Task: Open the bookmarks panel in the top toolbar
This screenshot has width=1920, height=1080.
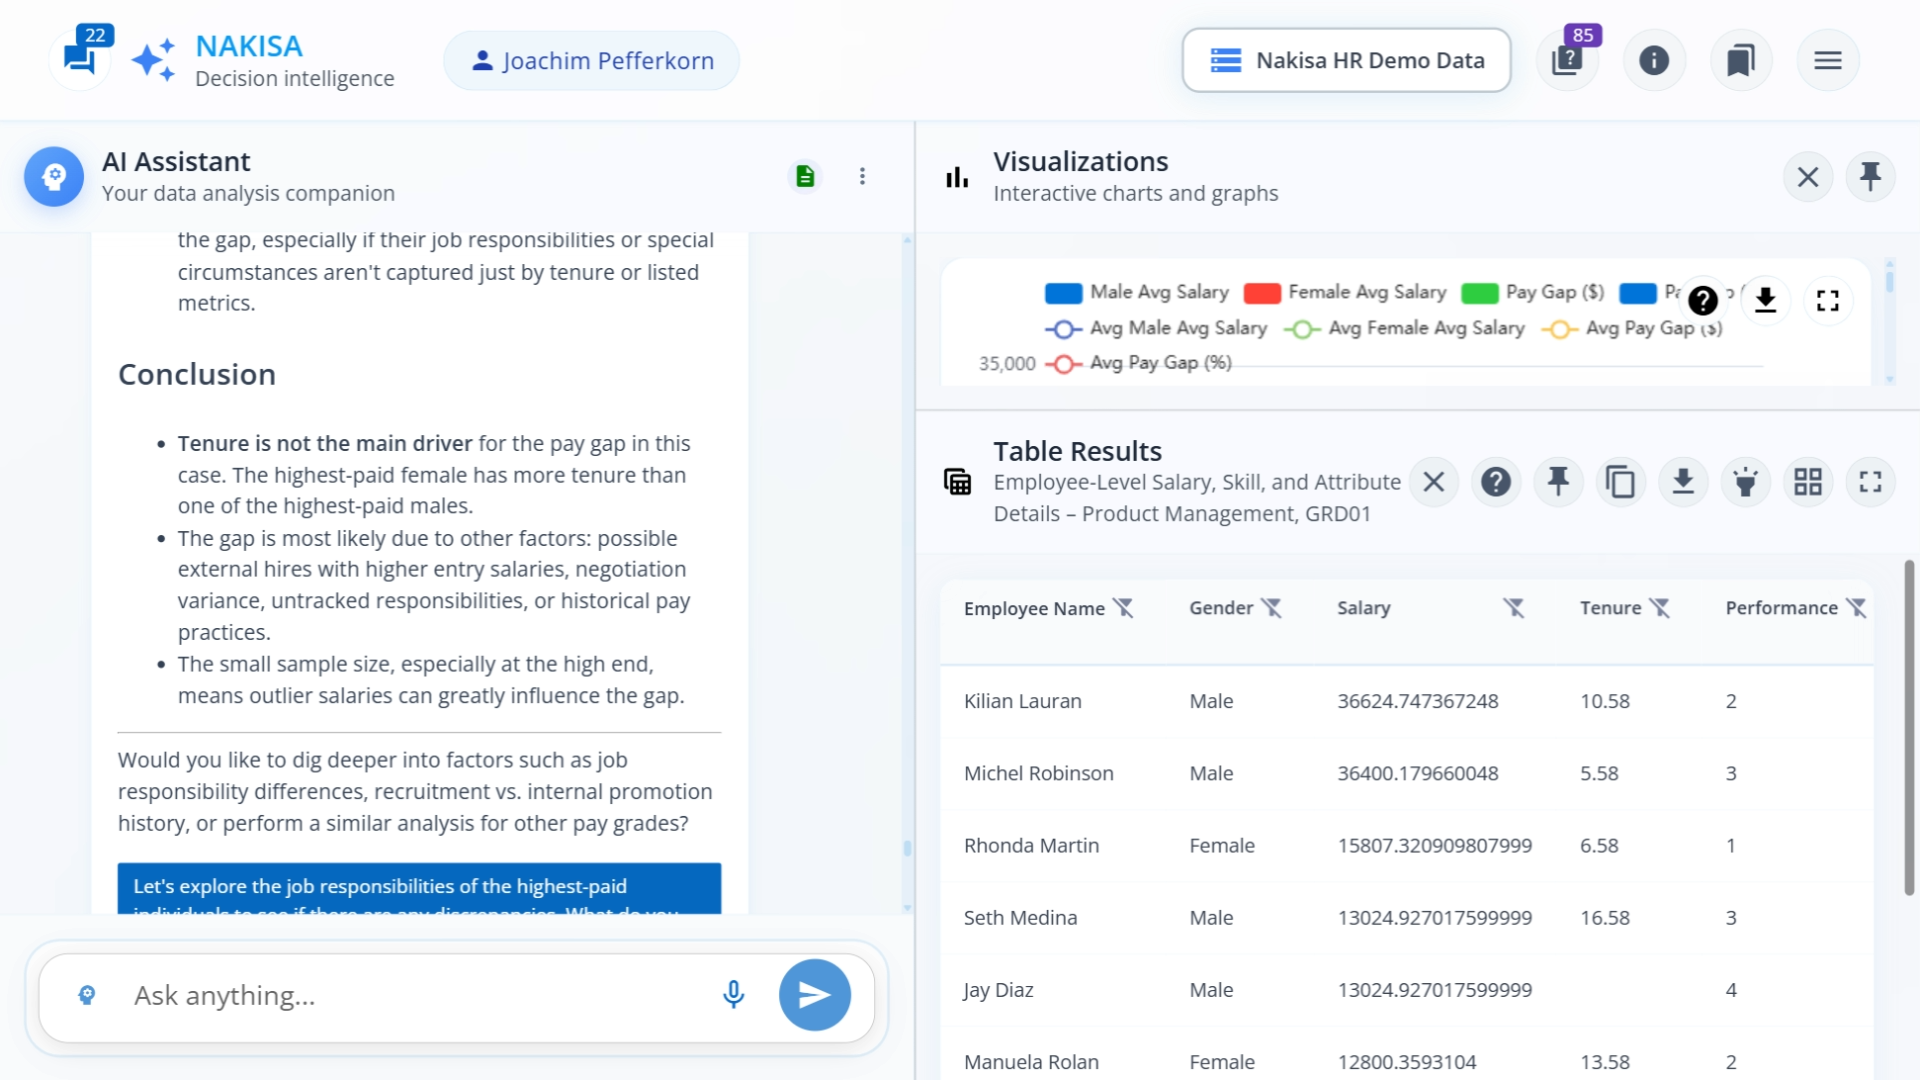Action: (x=1741, y=60)
